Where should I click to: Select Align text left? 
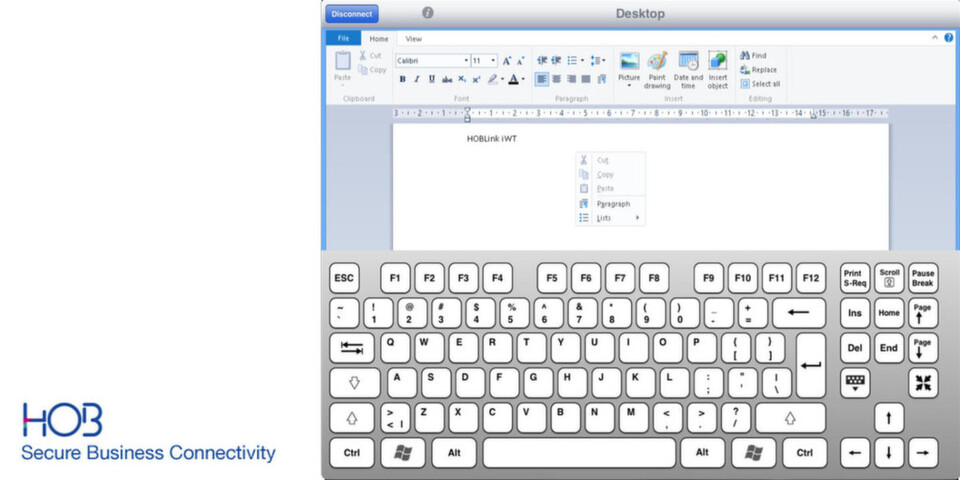coord(542,79)
